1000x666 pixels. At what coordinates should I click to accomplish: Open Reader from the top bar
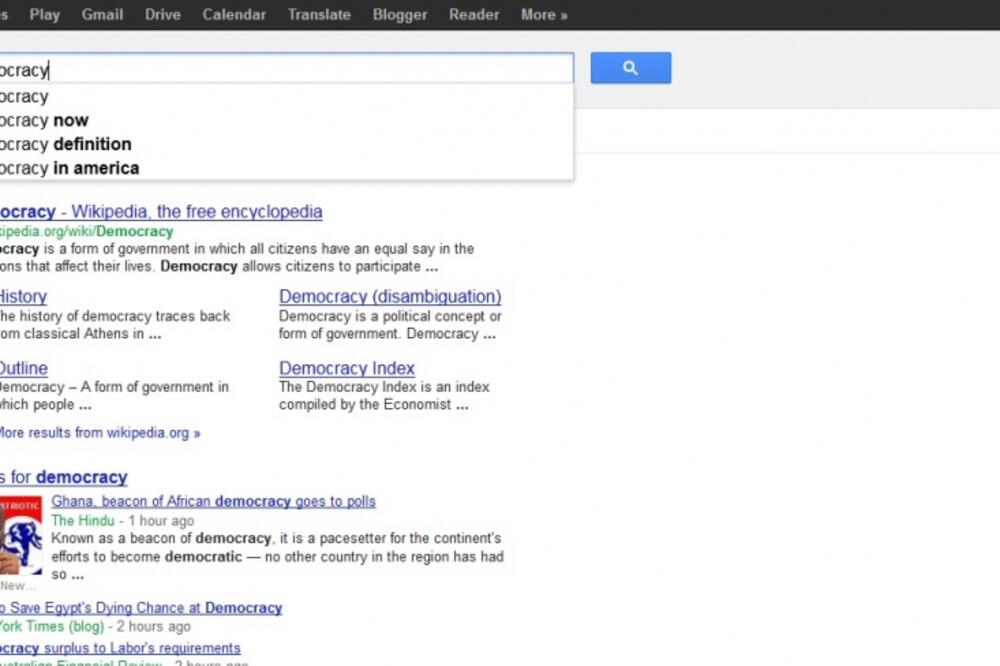pyautogui.click(x=473, y=14)
